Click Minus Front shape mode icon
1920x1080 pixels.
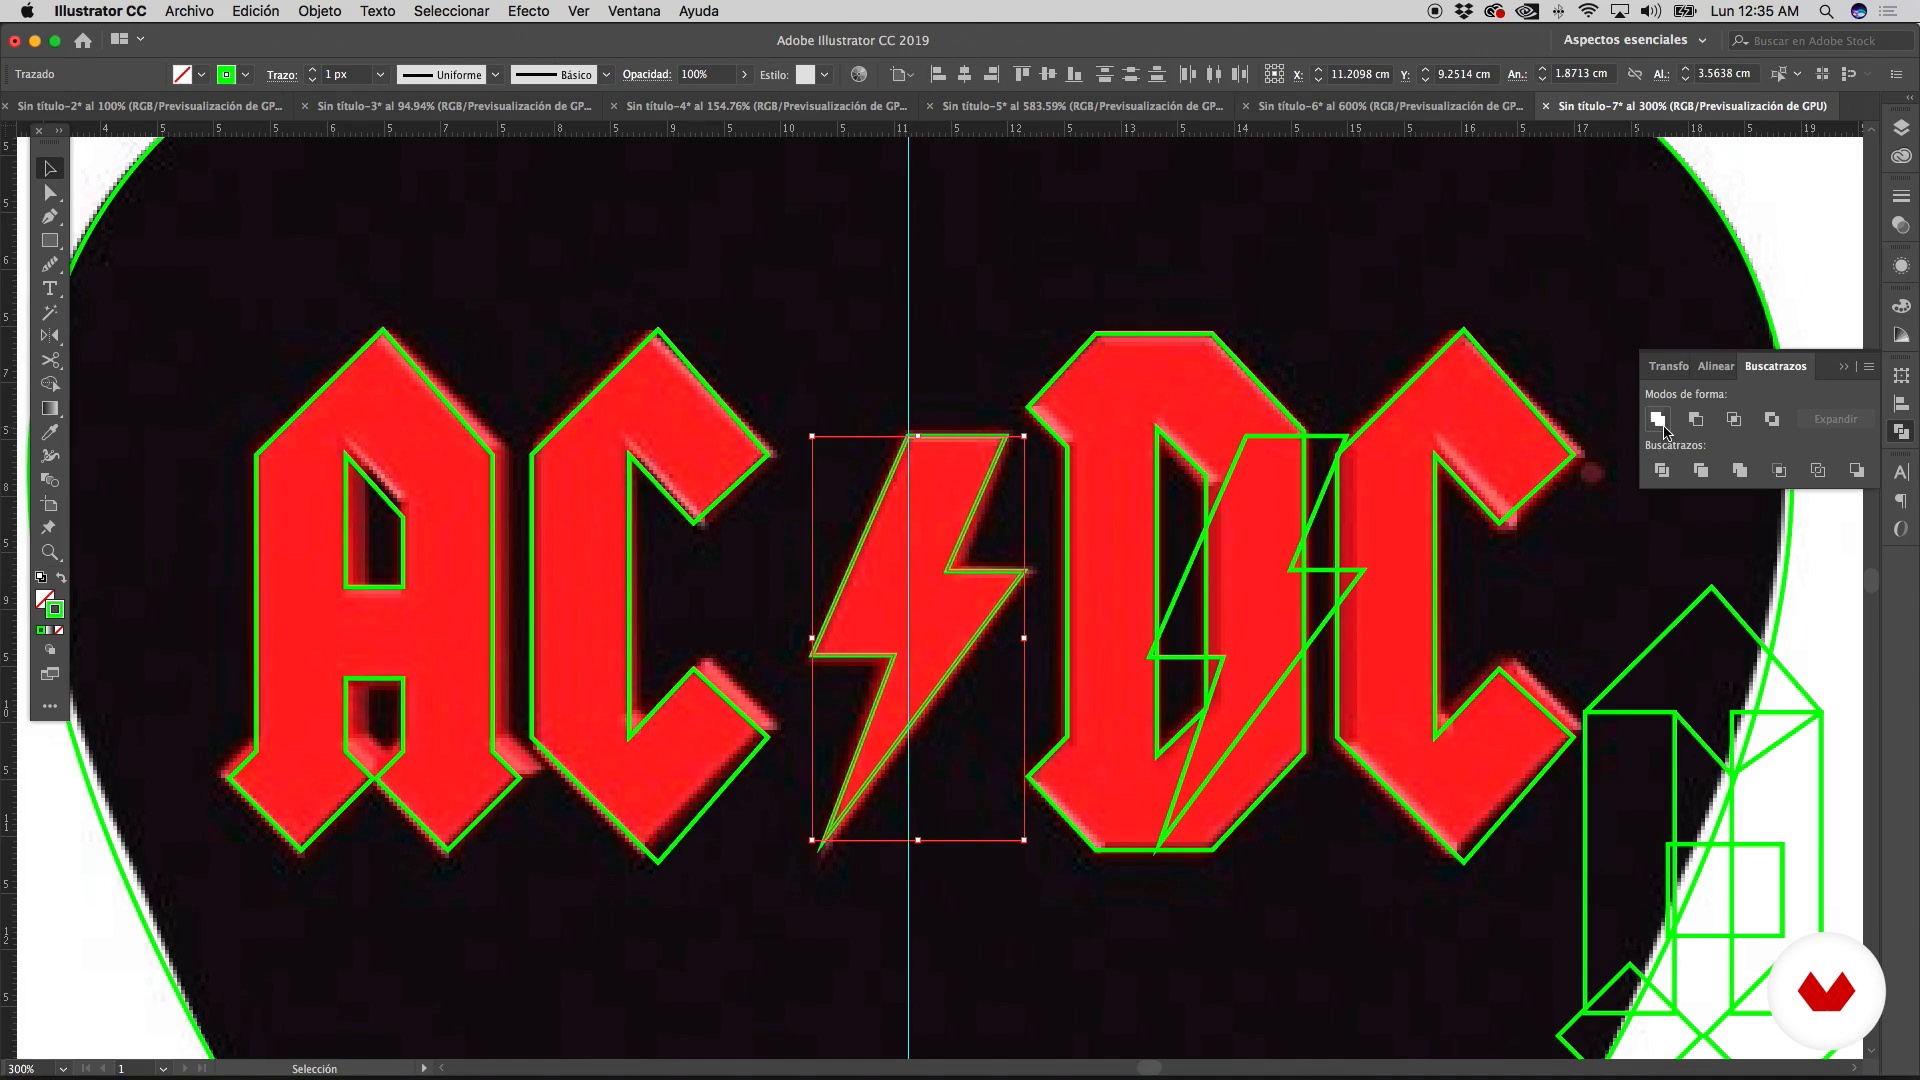click(1696, 419)
